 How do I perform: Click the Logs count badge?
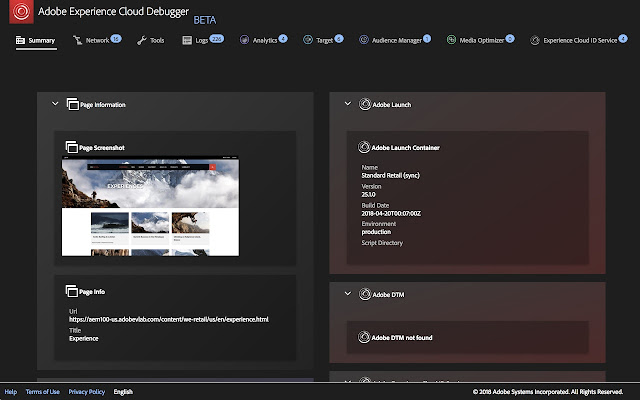click(217, 39)
